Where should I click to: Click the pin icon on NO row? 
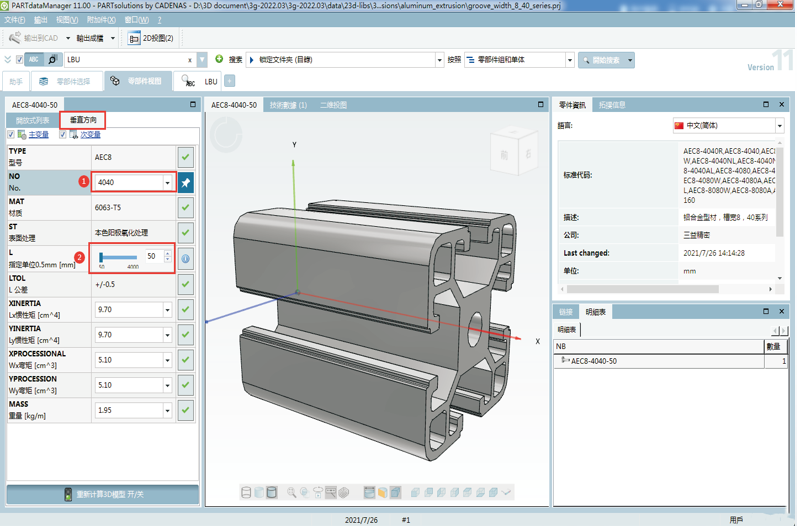click(186, 182)
